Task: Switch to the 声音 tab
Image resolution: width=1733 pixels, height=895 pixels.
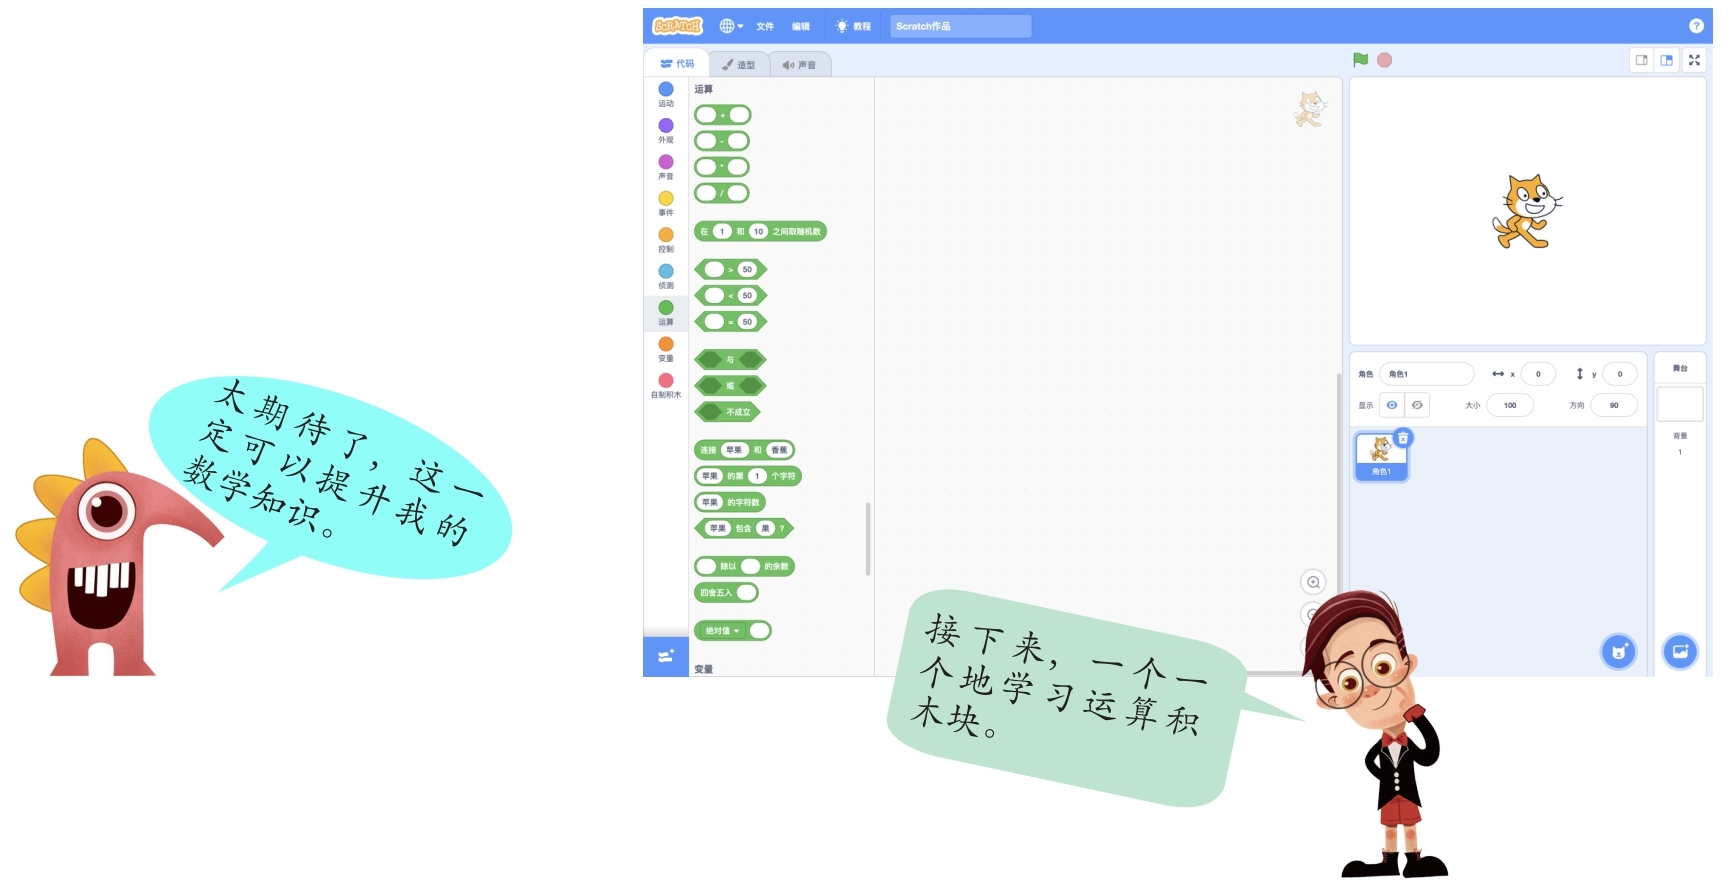Action: tap(800, 64)
